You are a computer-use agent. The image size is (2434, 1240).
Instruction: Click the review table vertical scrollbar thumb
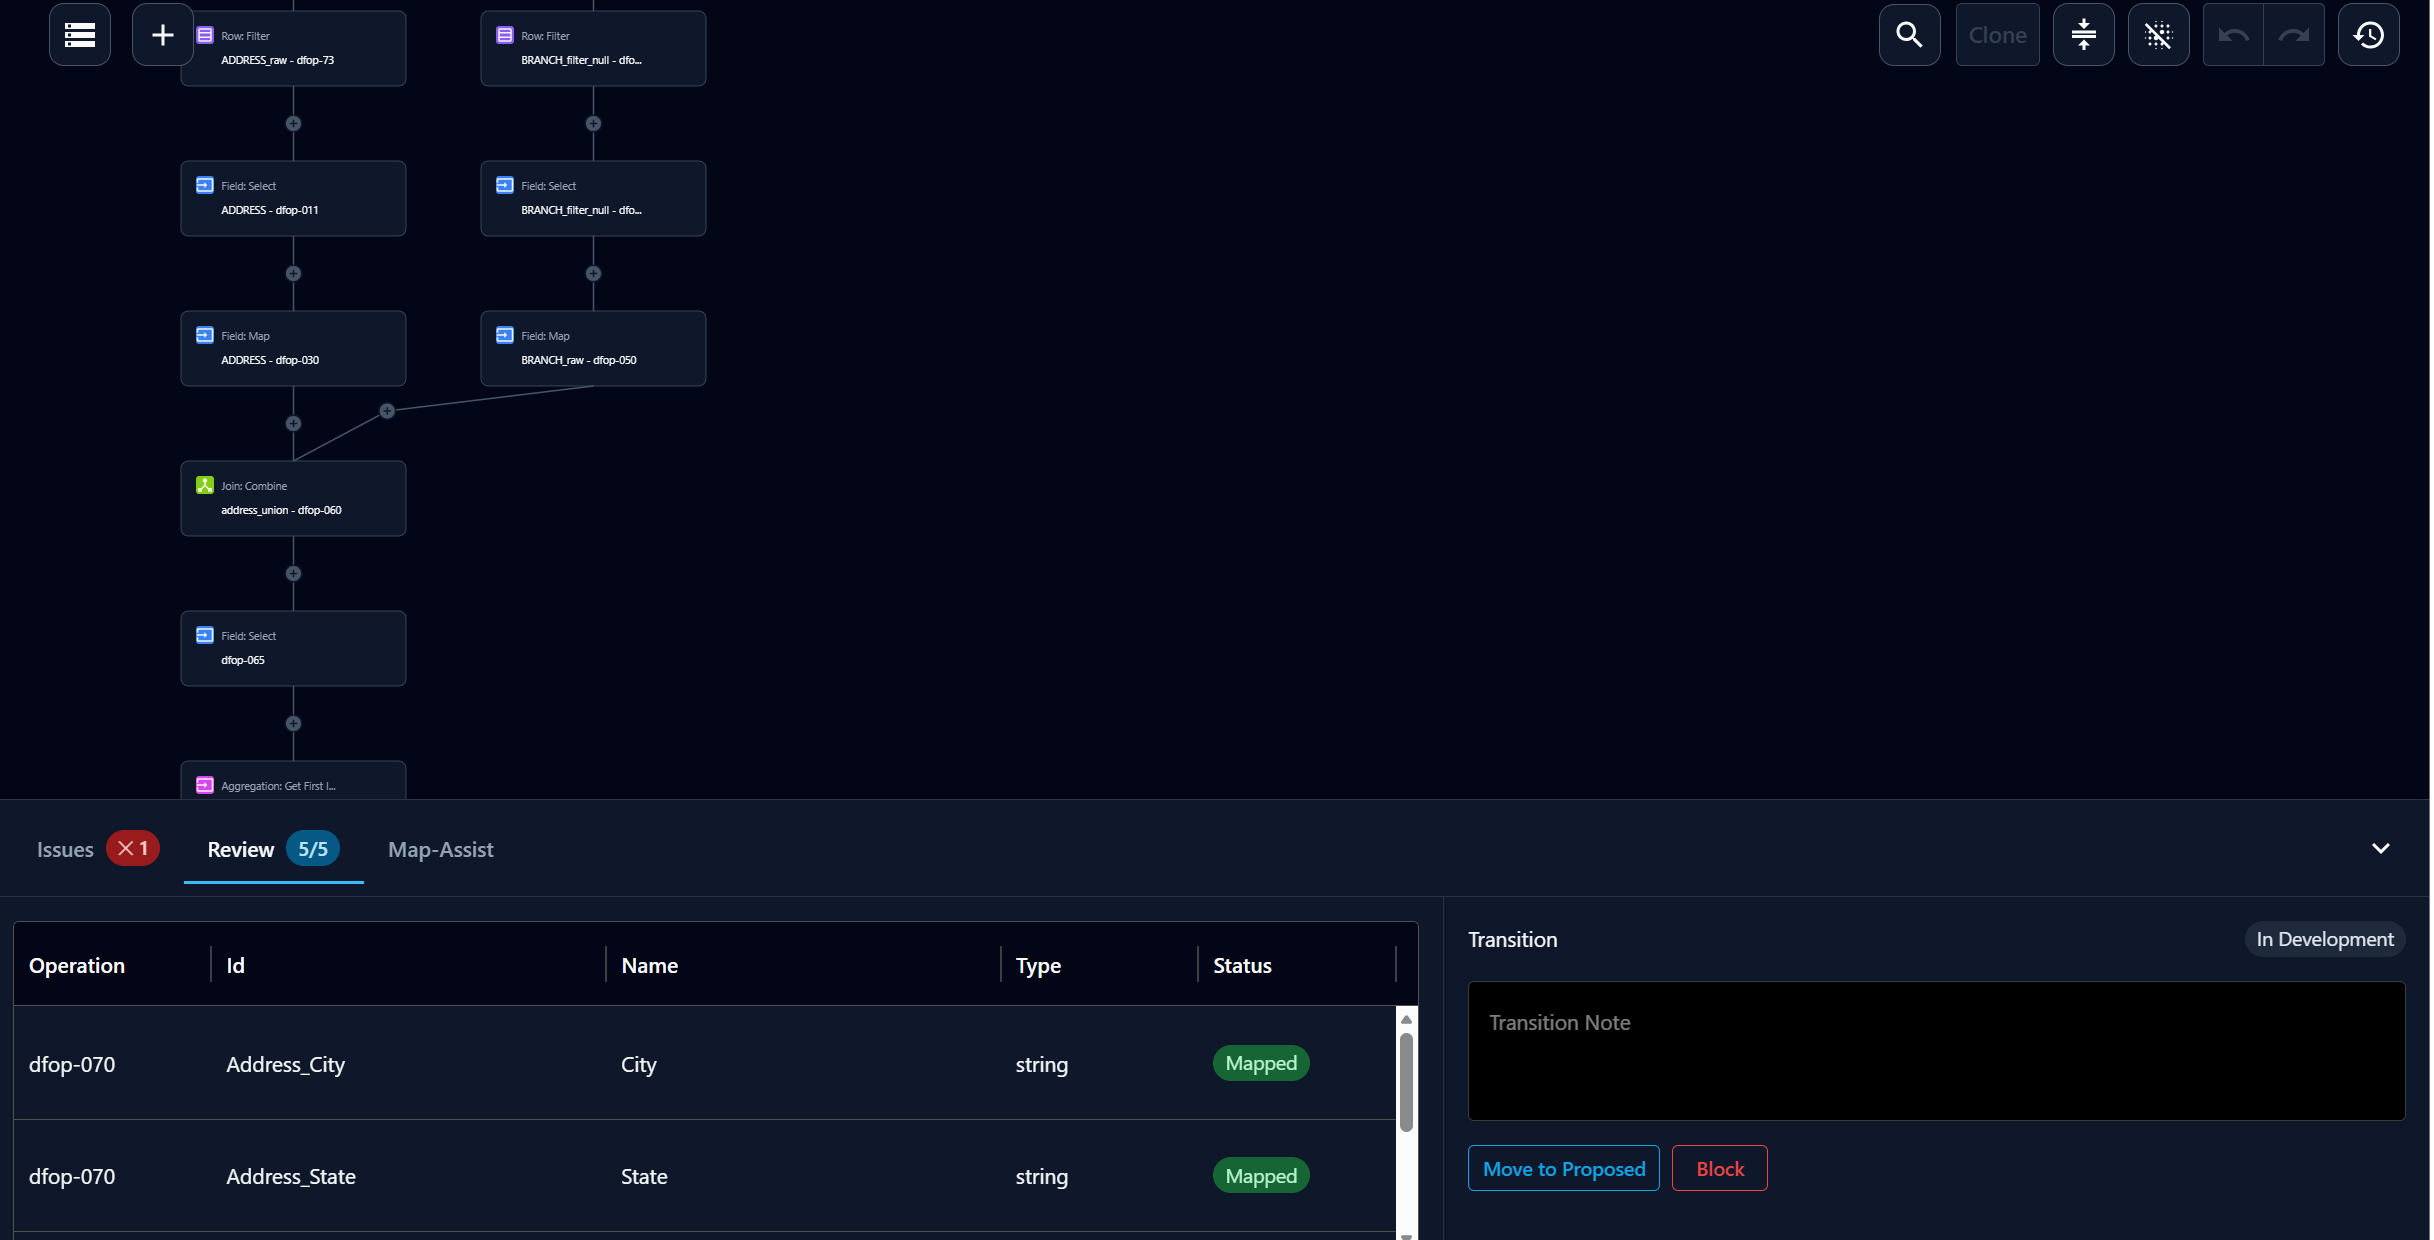(x=1405, y=1082)
